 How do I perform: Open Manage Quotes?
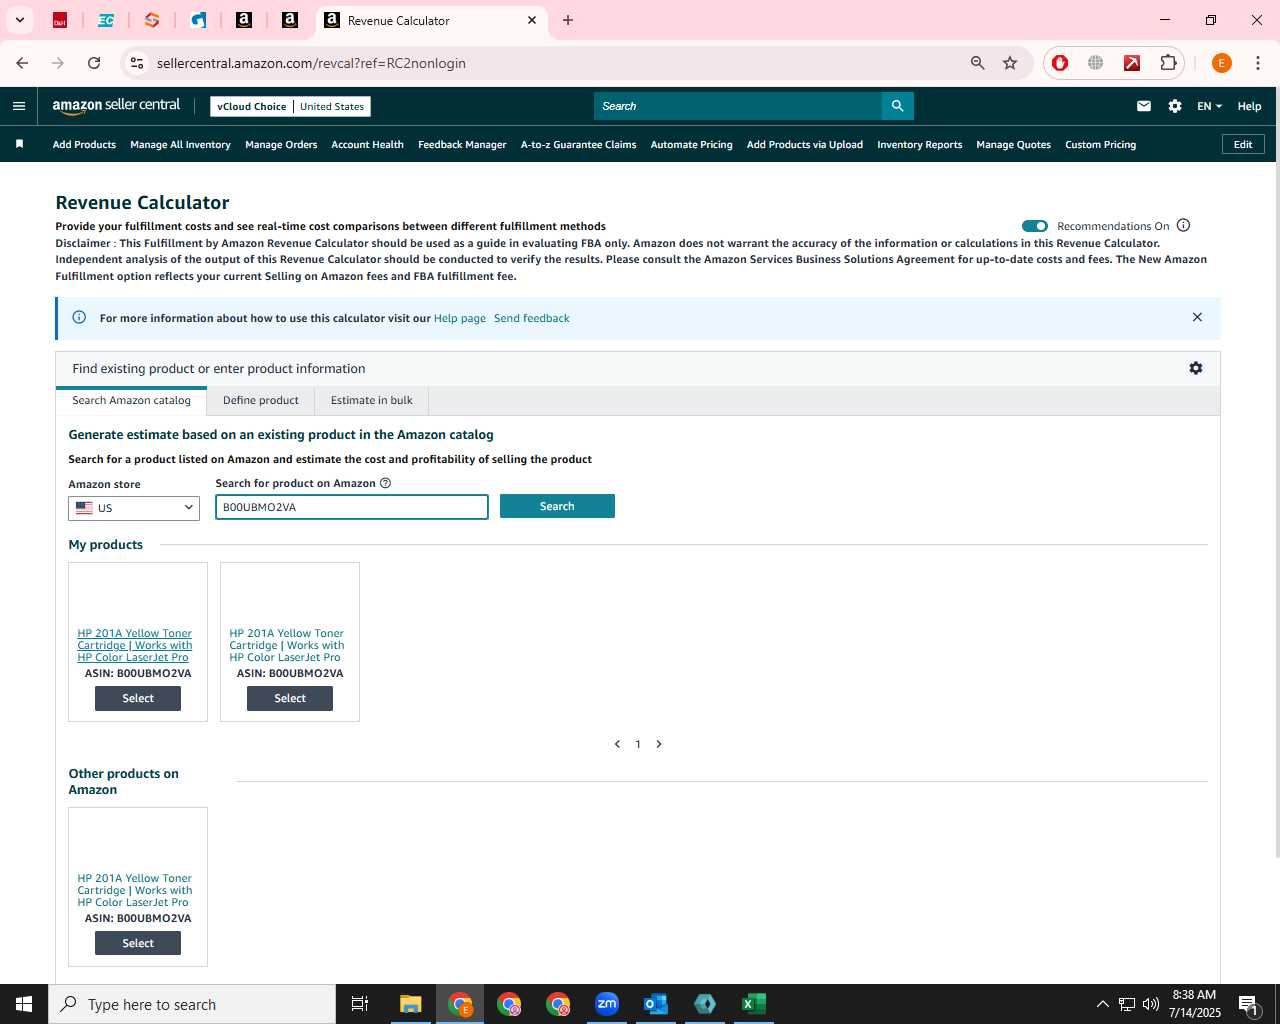(x=1013, y=144)
